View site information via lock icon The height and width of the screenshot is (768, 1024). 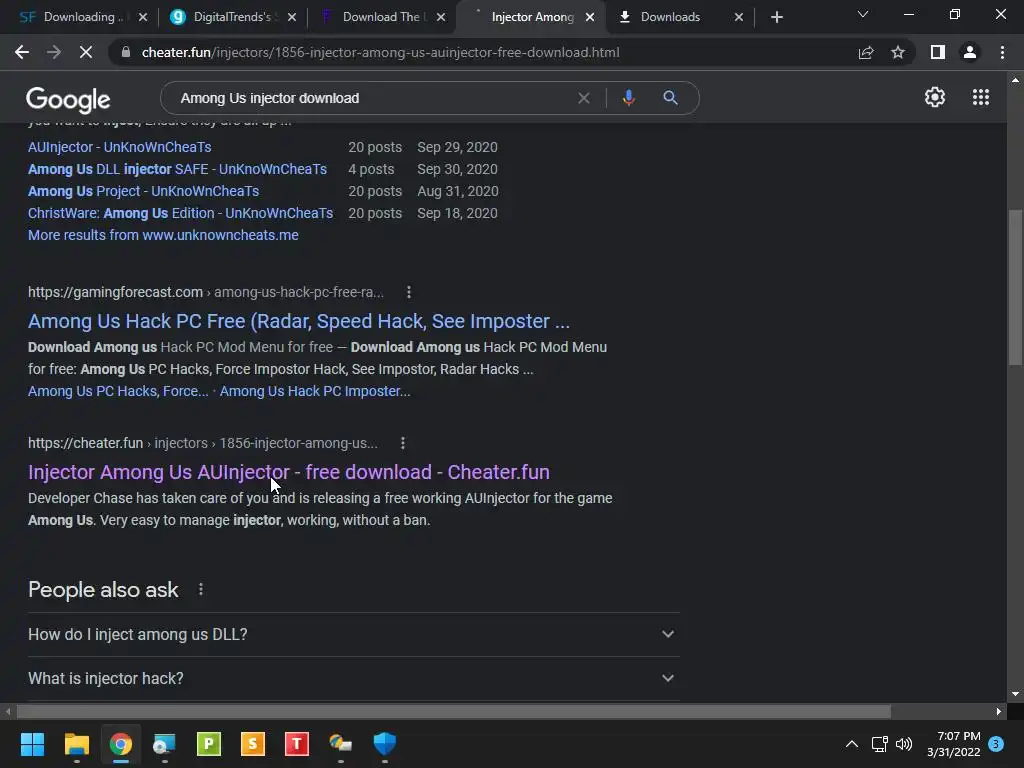(126, 52)
